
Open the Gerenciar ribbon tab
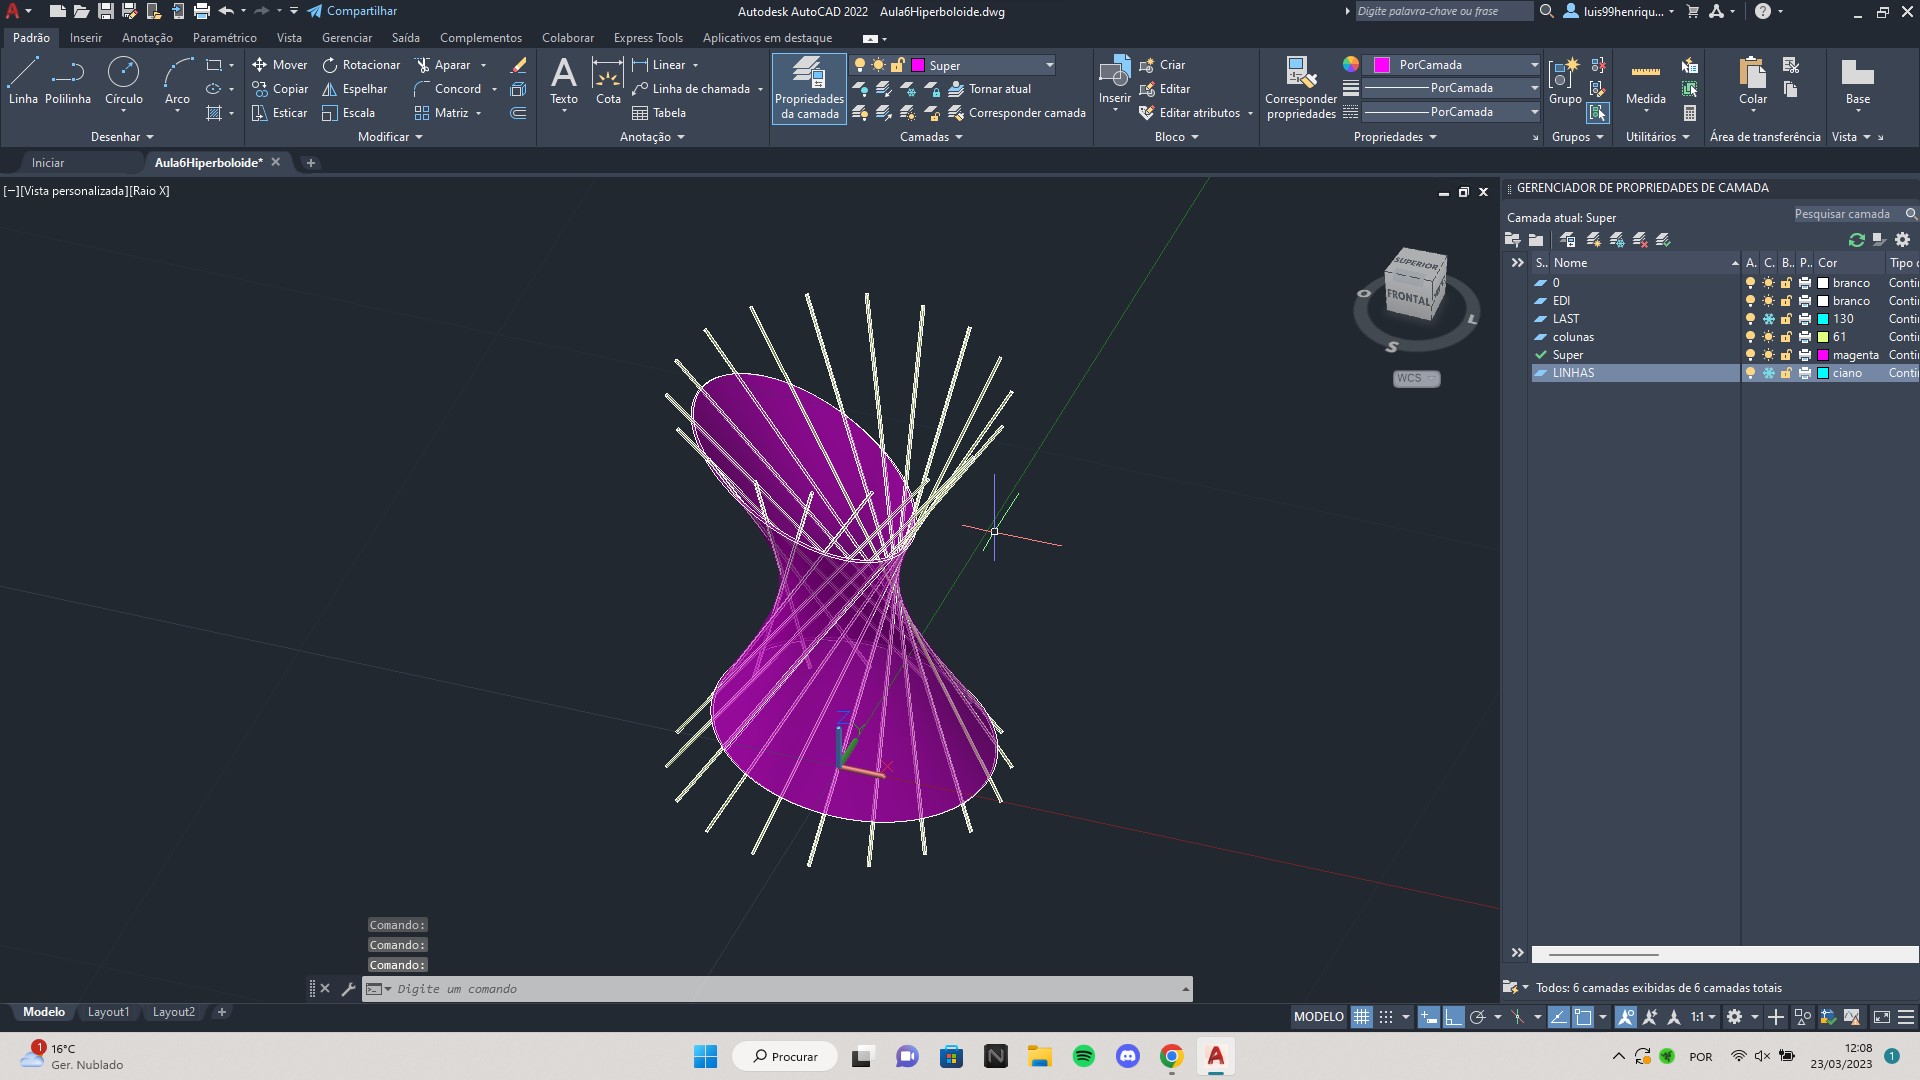click(x=346, y=38)
